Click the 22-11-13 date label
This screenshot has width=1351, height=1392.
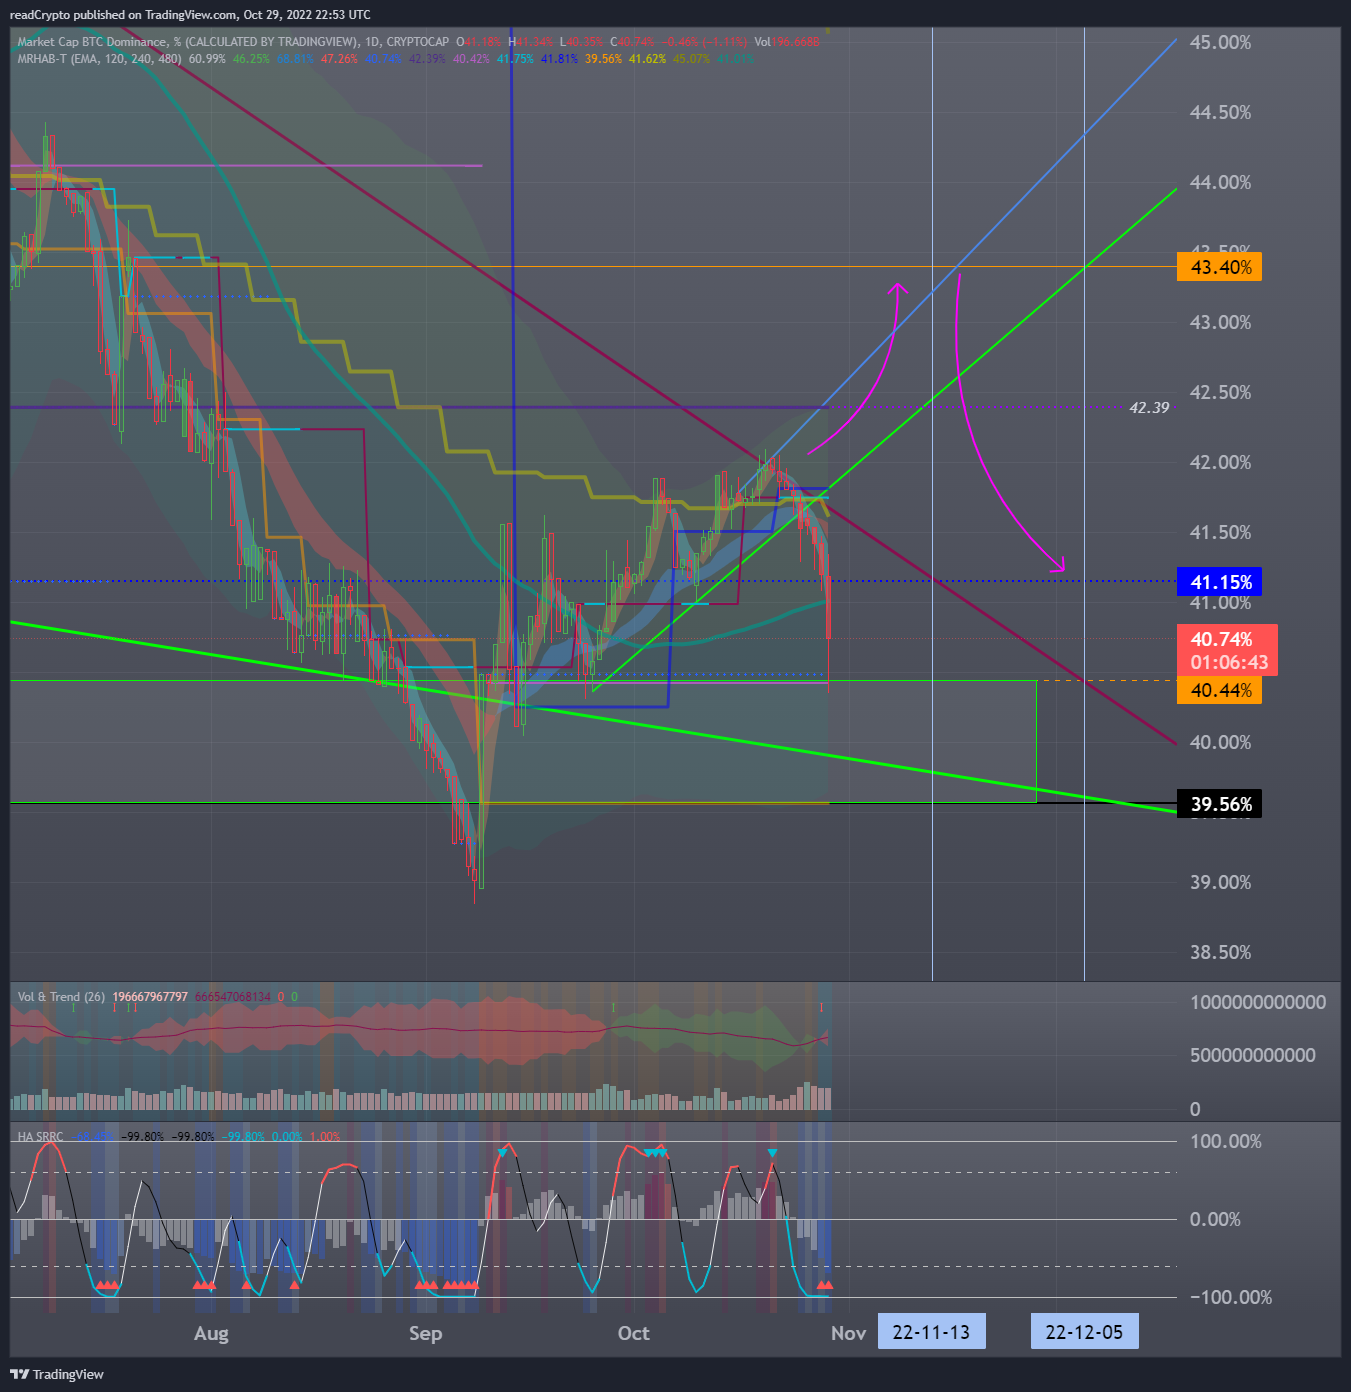coord(931,1332)
